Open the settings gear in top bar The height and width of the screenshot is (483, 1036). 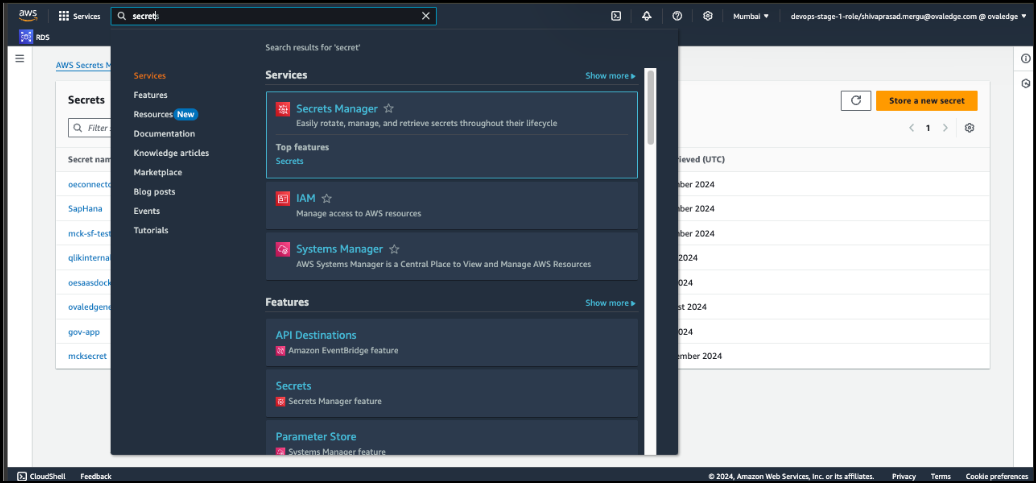pos(707,16)
